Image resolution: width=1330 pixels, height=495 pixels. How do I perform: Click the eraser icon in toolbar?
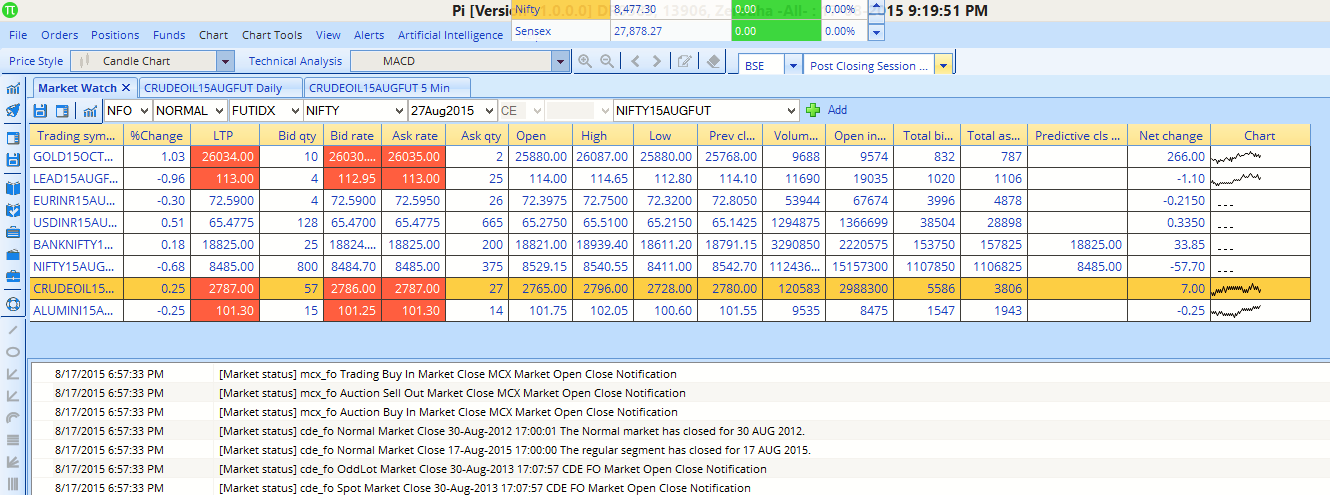pyautogui.click(x=712, y=61)
